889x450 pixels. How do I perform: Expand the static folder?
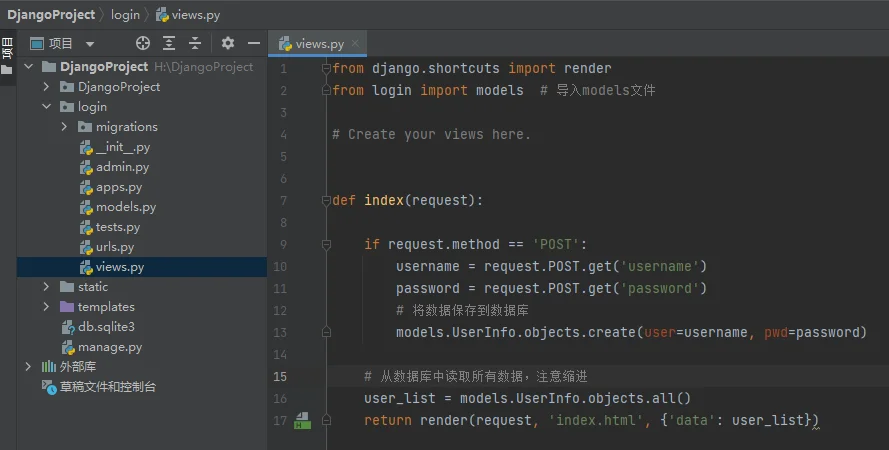pos(46,287)
